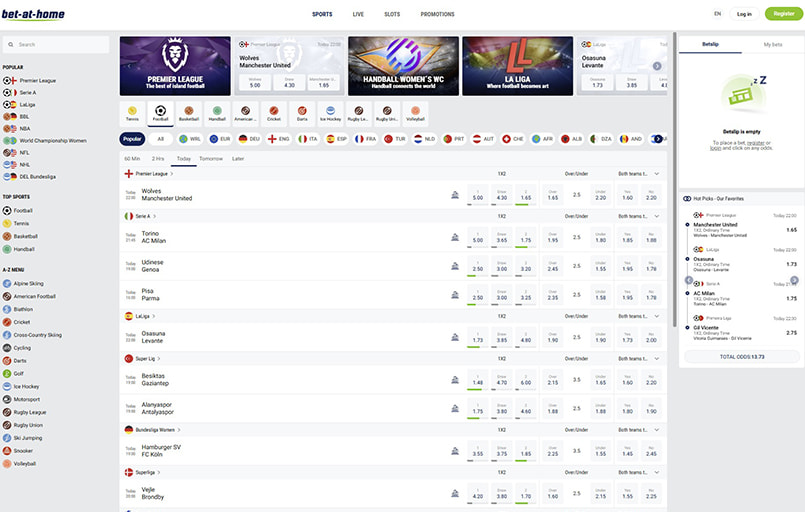Select the Handball sport icon tile

coord(217,113)
